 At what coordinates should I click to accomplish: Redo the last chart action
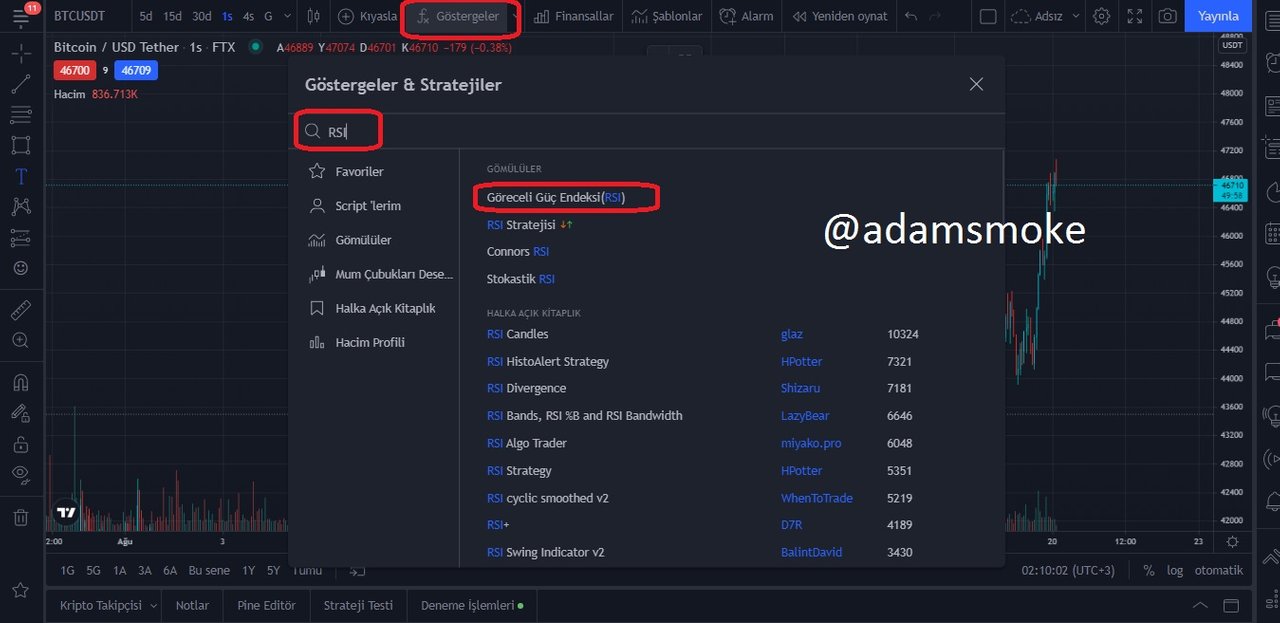coord(935,16)
